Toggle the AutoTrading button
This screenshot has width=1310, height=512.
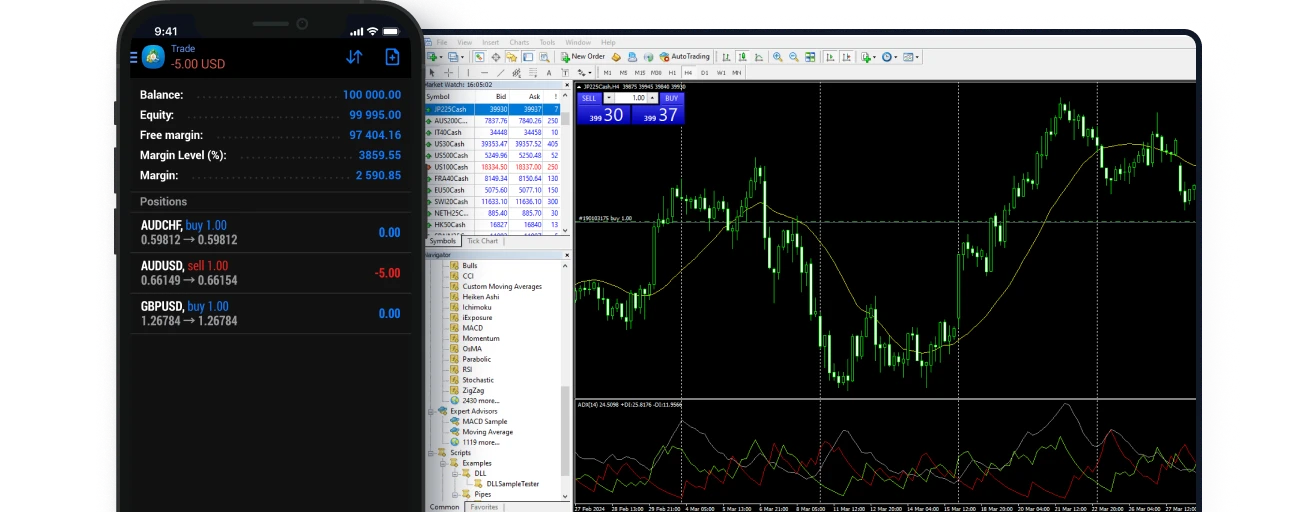tap(684, 57)
